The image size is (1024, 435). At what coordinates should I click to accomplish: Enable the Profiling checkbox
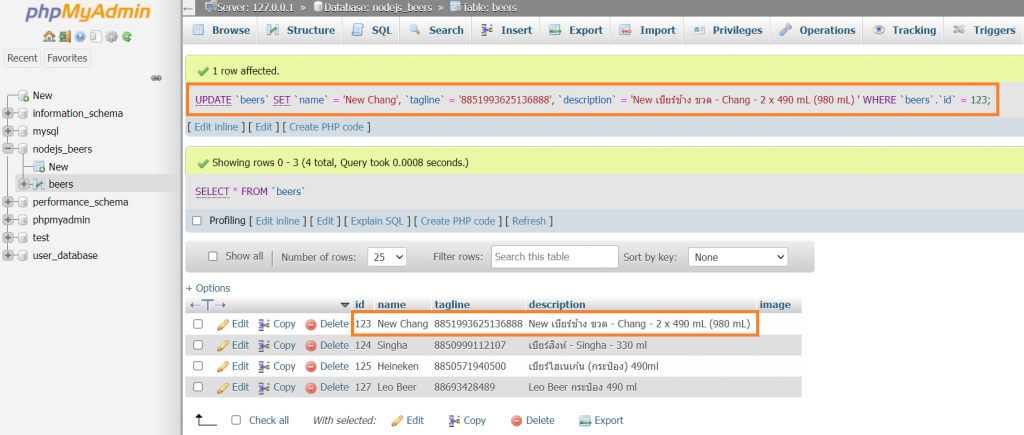(197, 221)
